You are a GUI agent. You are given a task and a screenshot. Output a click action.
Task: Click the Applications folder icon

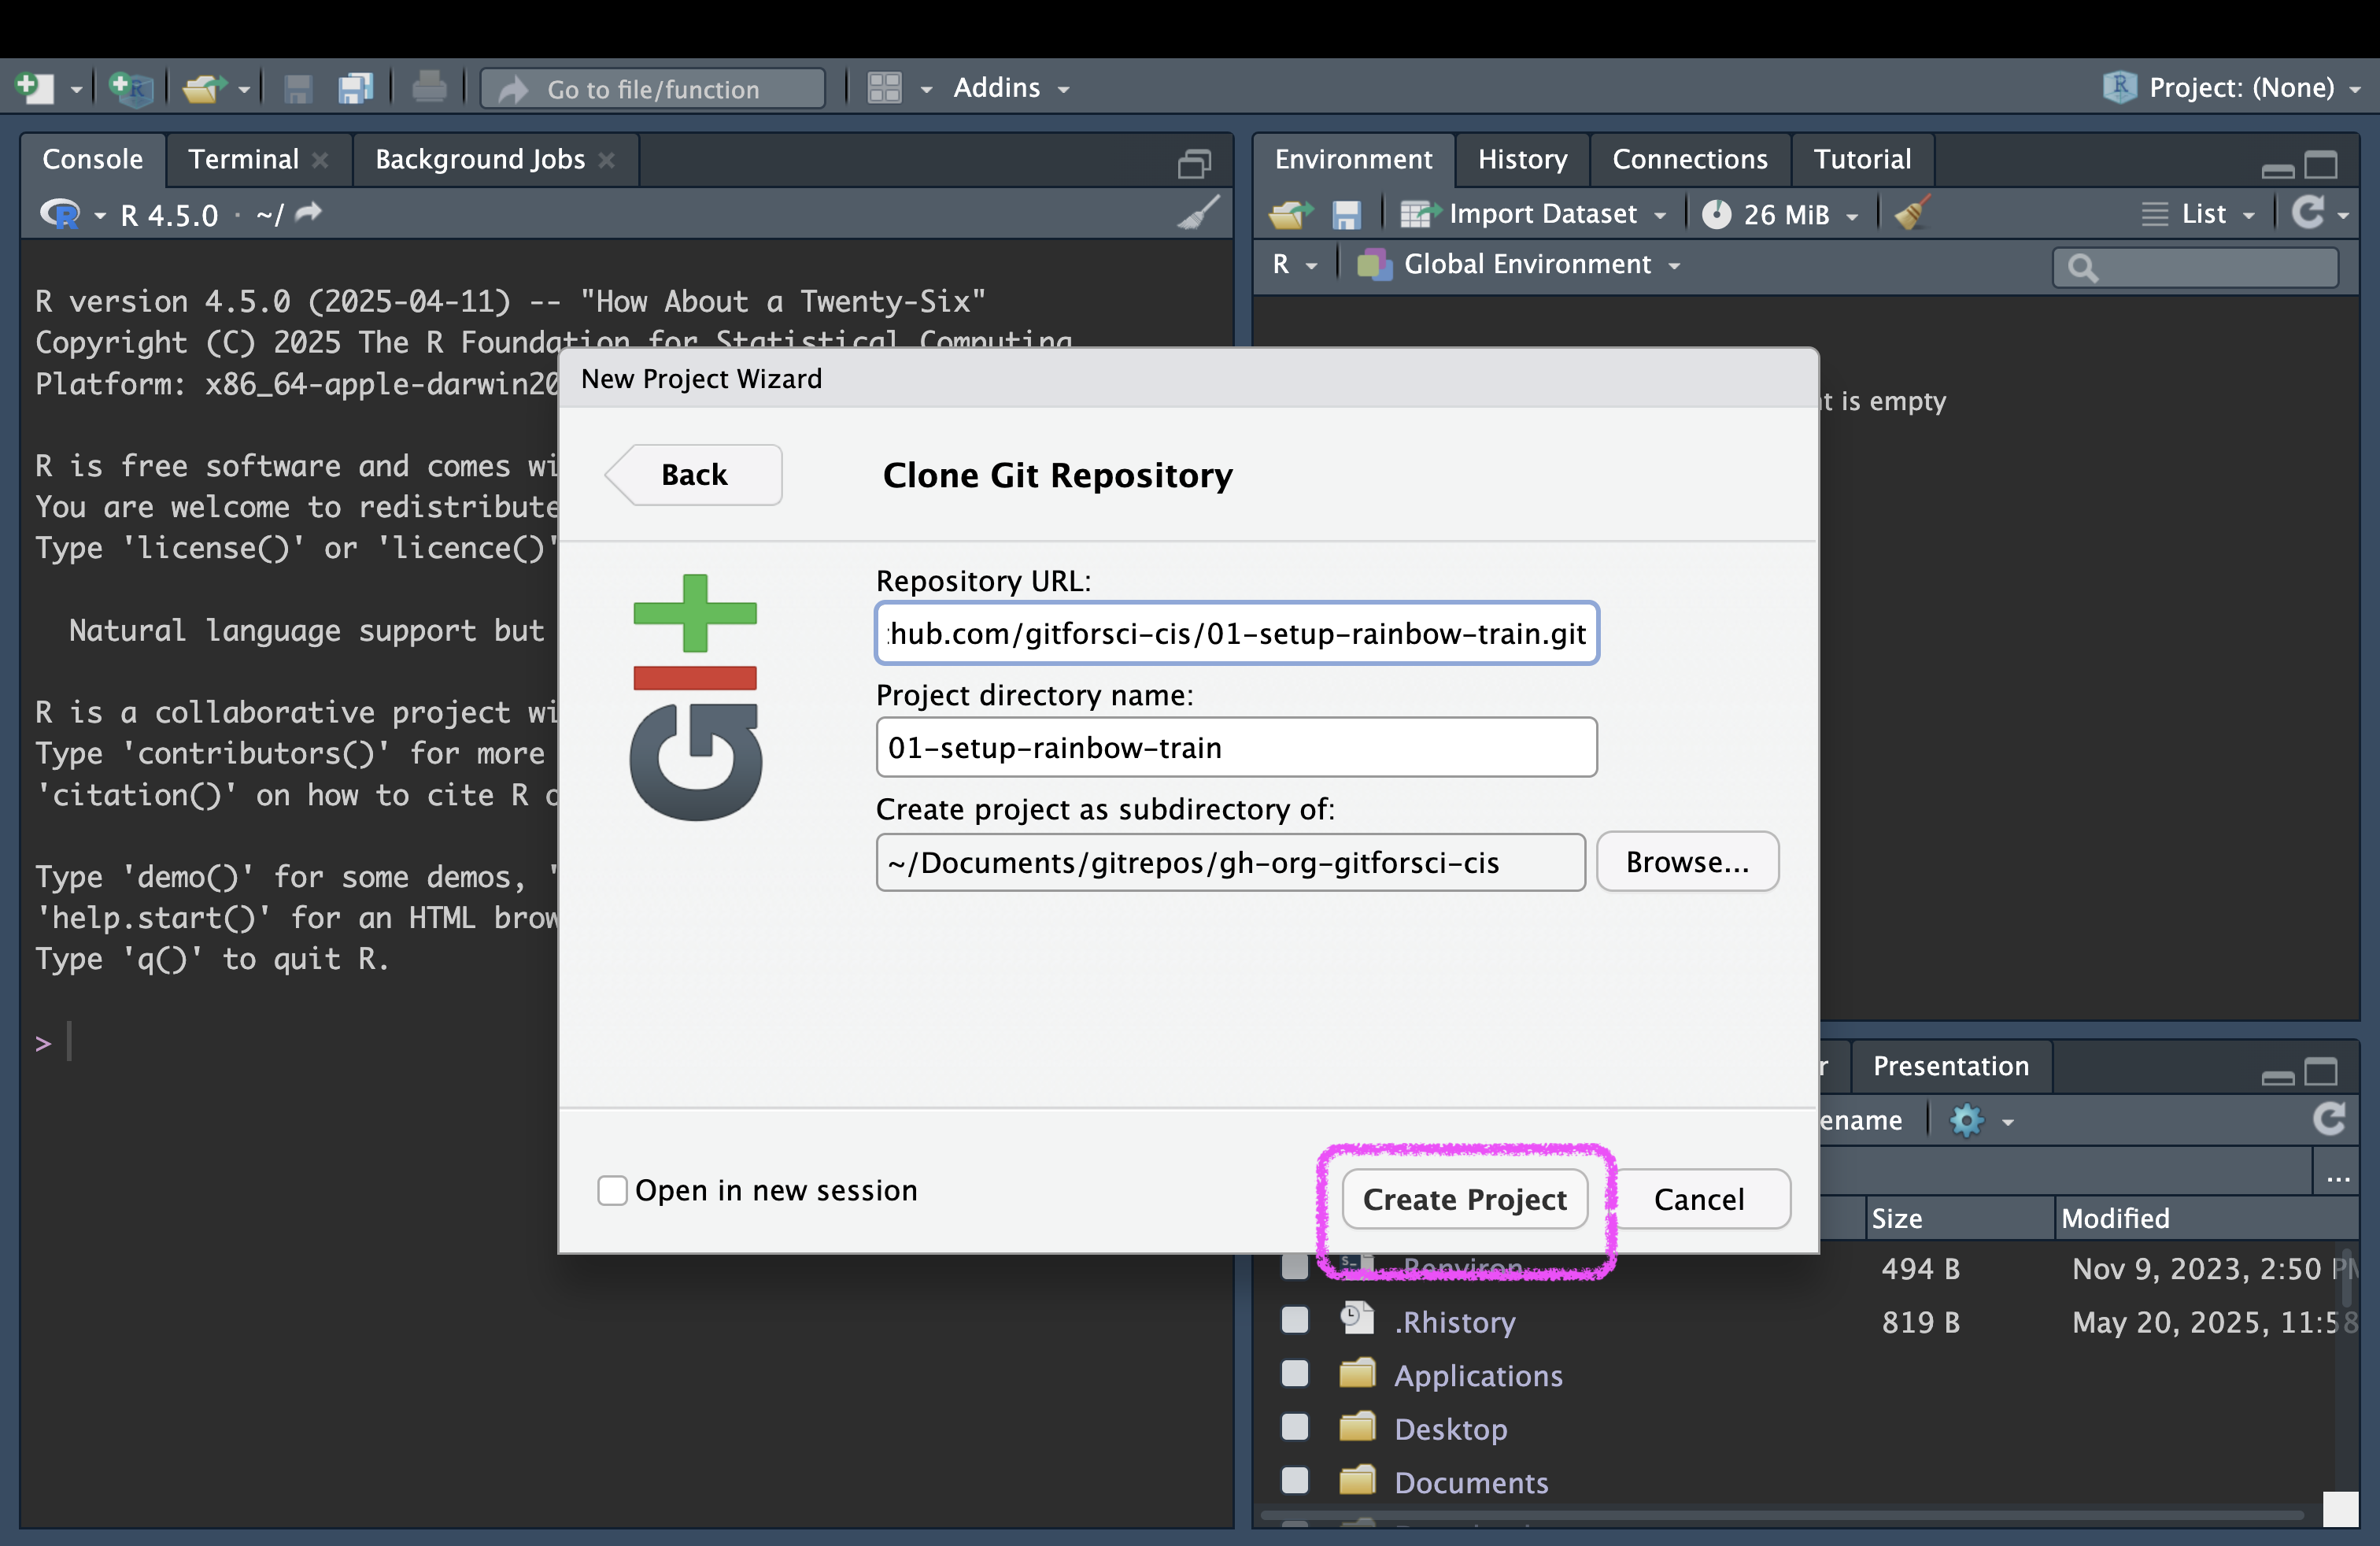1357,1374
